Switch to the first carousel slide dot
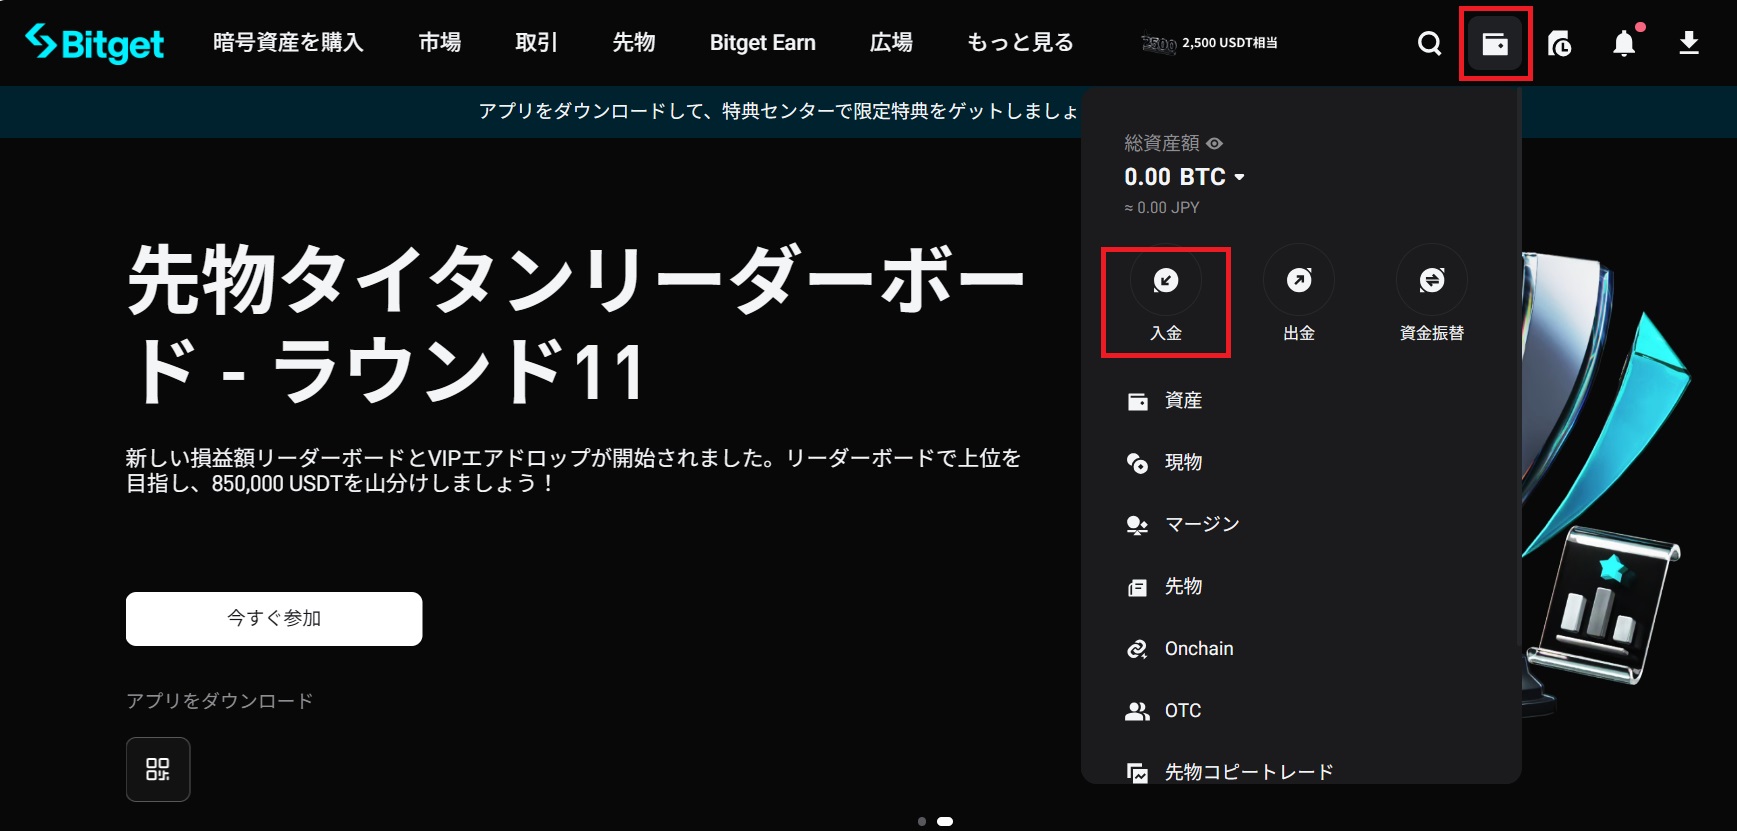Screen dimensions: 1737x831 coord(922,822)
